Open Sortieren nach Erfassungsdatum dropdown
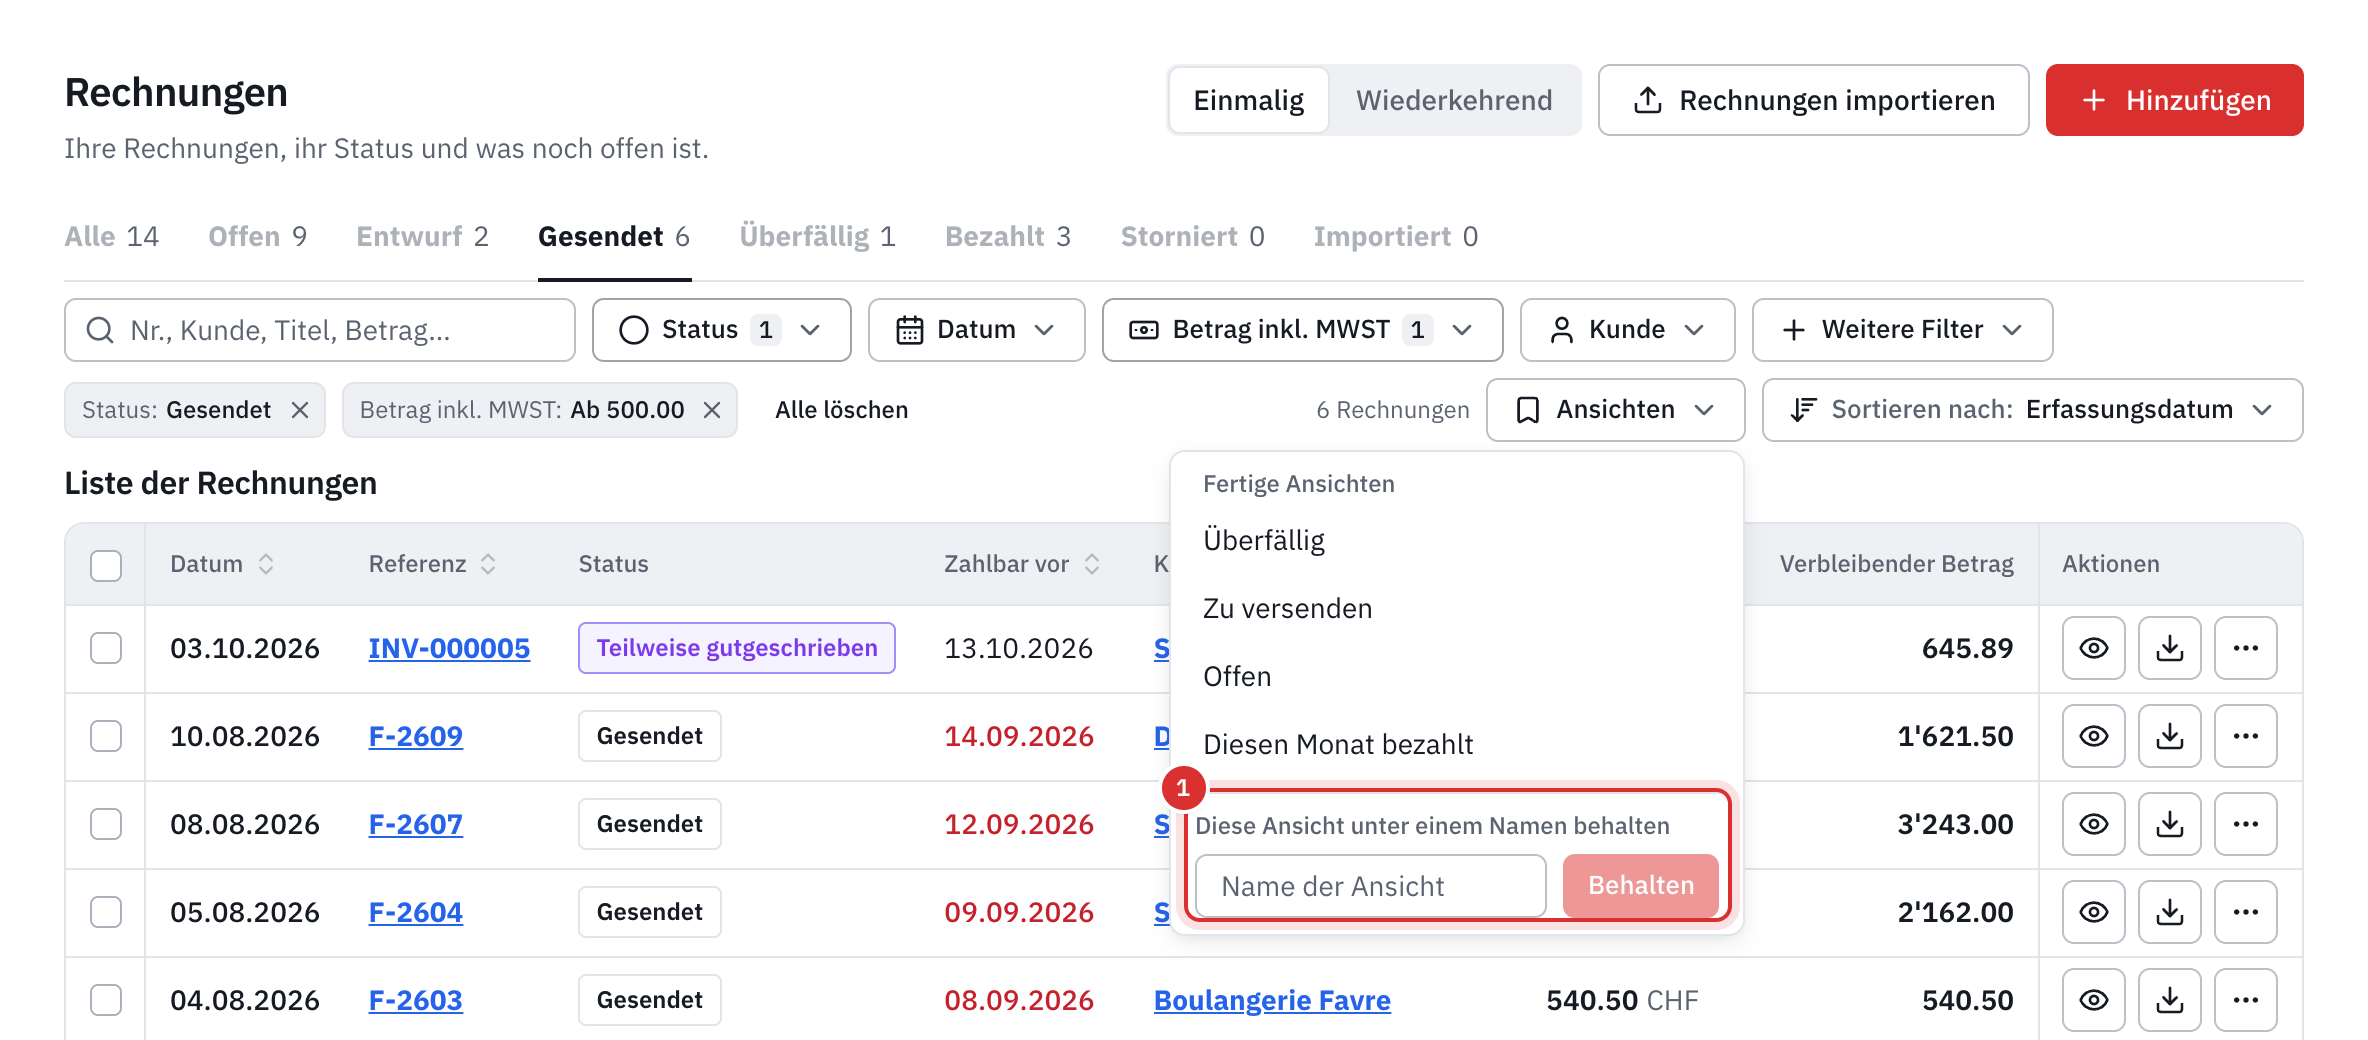Image resolution: width=2368 pixels, height=1040 pixels. [2032, 410]
